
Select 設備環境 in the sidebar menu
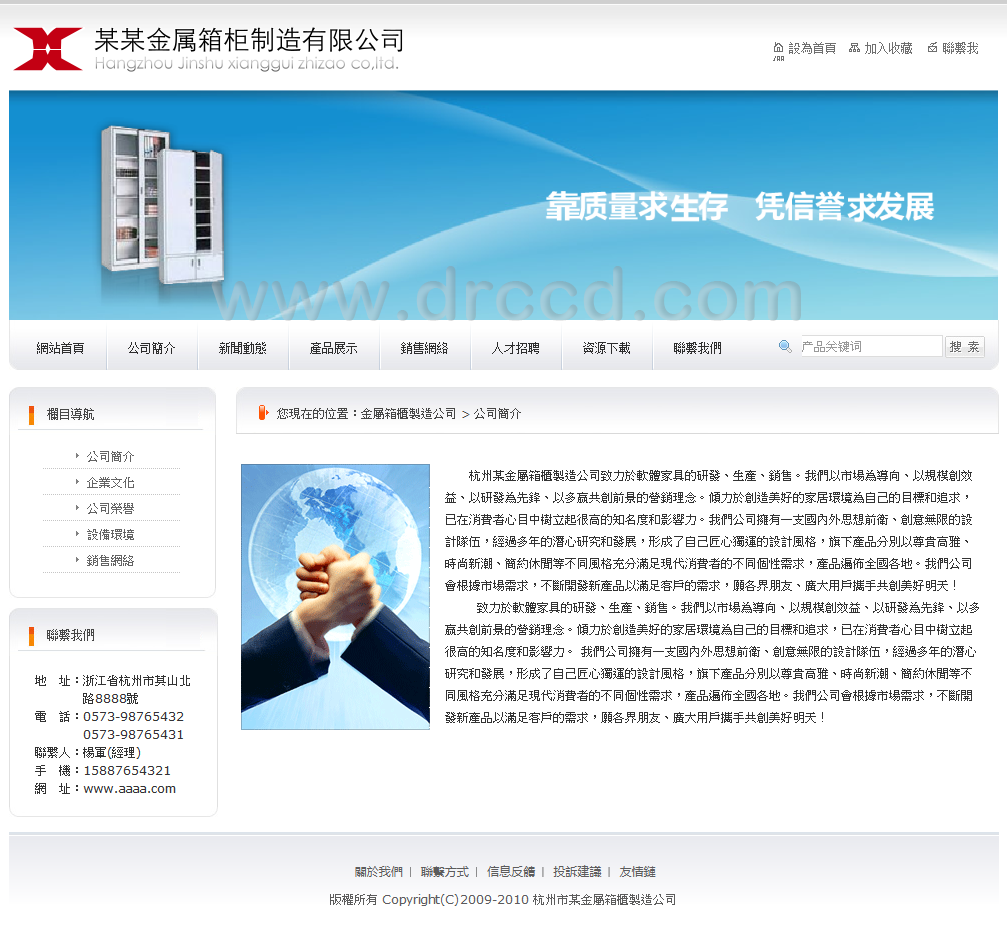click(110, 535)
